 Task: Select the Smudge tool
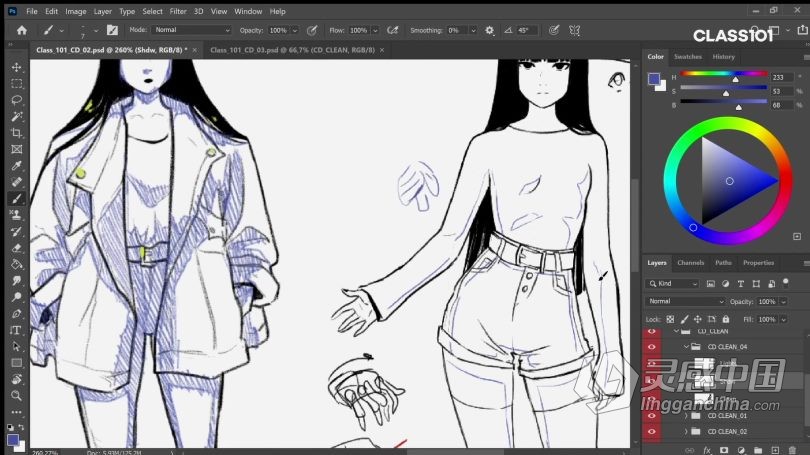tap(17, 281)
